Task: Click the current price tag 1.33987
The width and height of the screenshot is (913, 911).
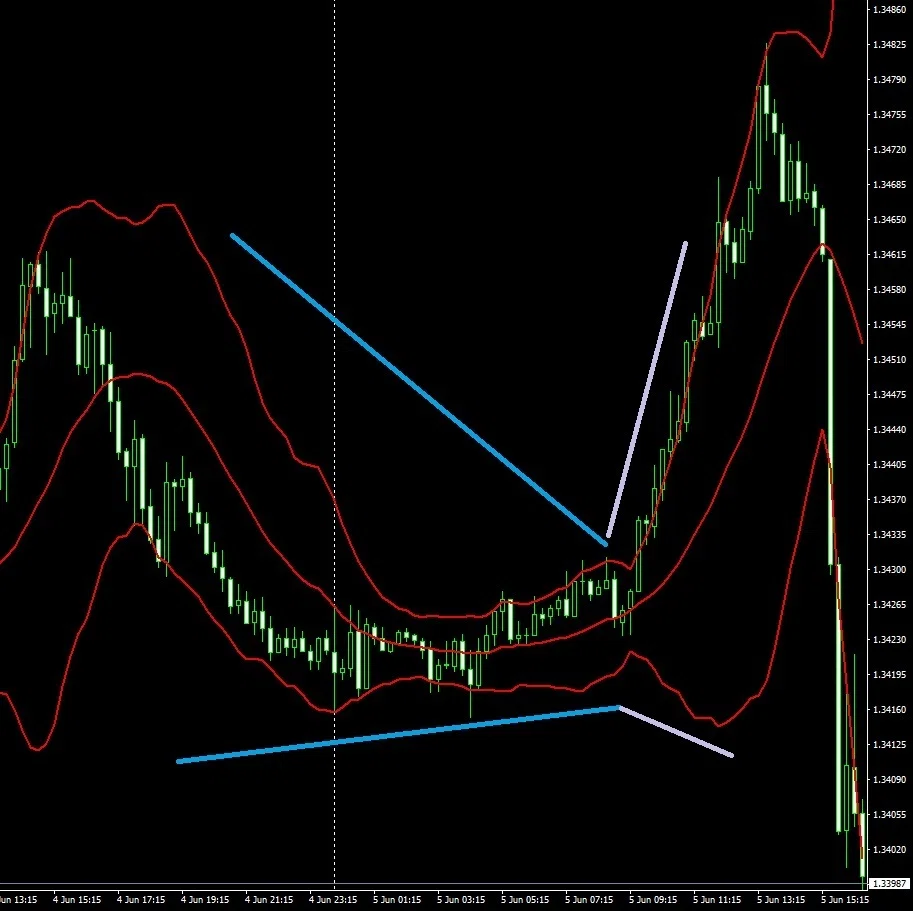Action: click(889, 884)
